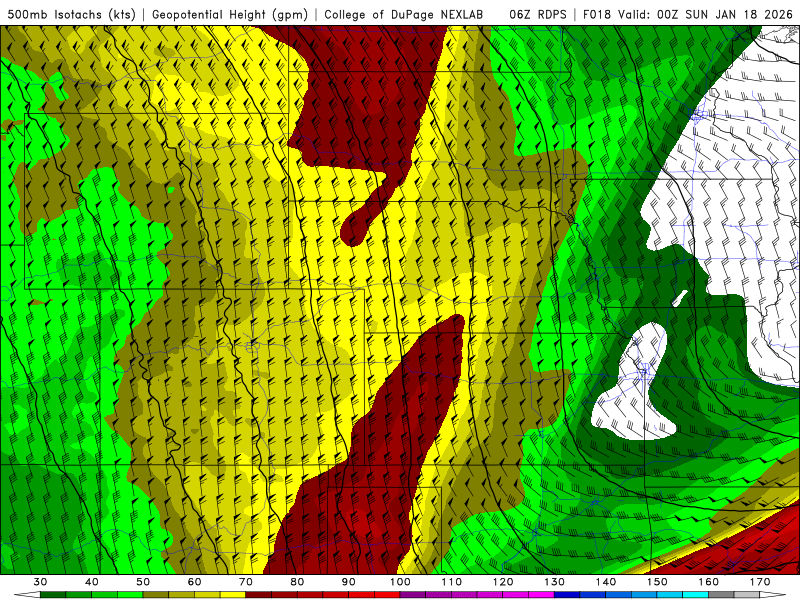Click the '60' label on the color scale
The width and height of the screenshot is (800, 600).
(x=194, y=582)
